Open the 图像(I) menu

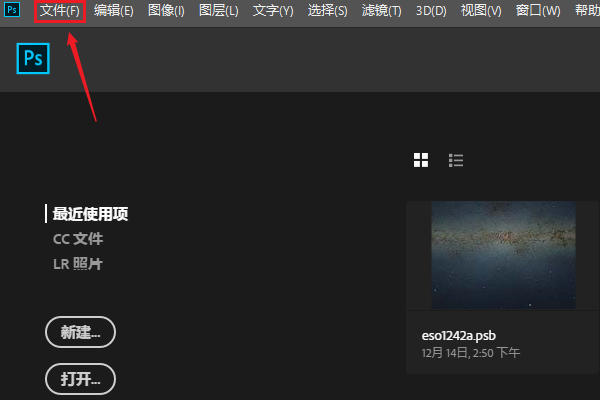point(166,11)
